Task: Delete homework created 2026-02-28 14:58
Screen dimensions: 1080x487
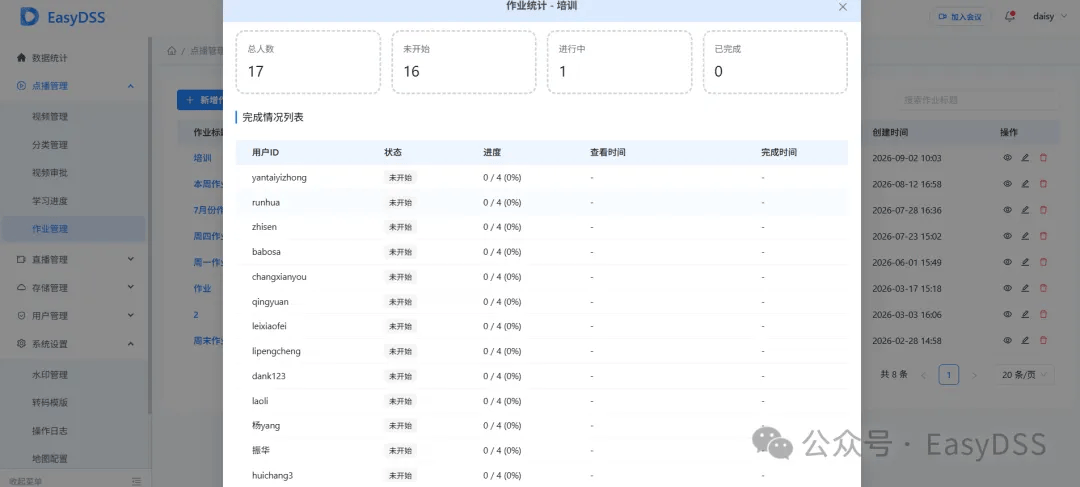Action: point(1043,340)
